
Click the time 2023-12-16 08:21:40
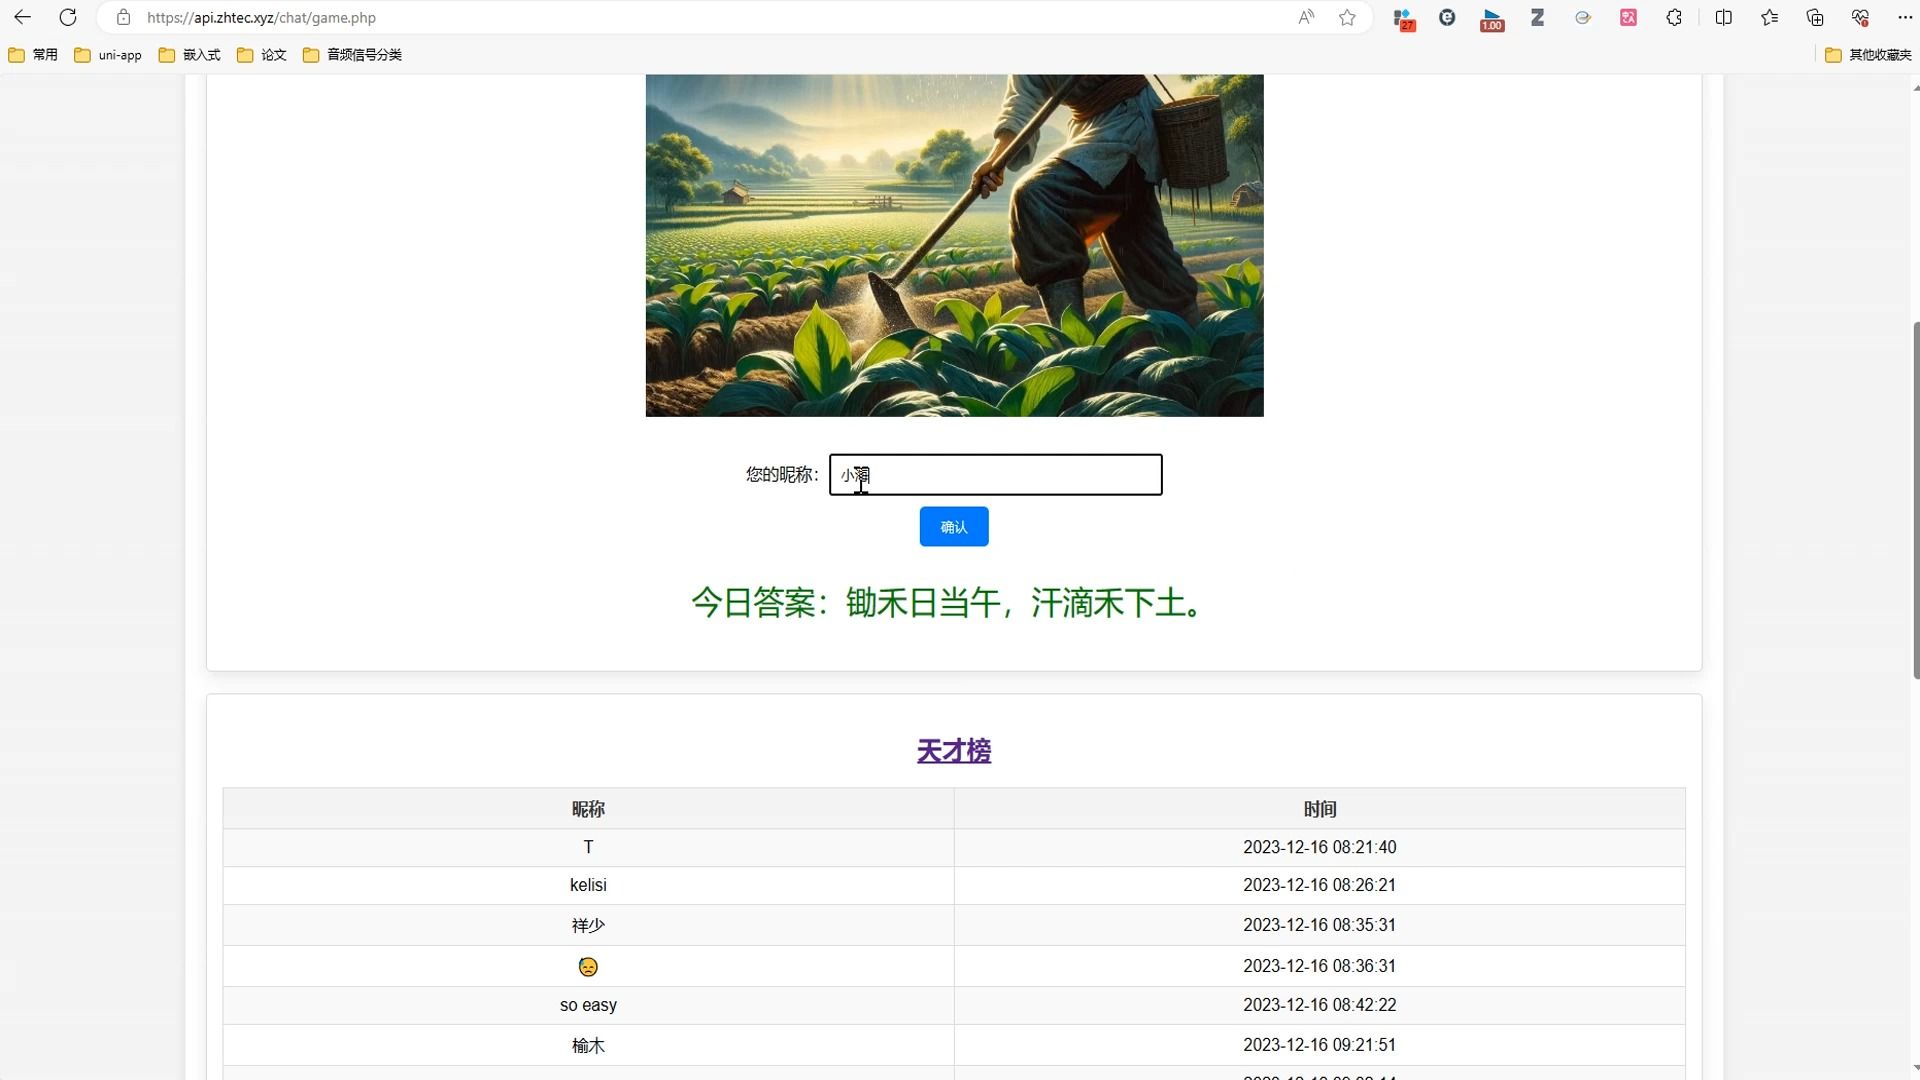1320,847
